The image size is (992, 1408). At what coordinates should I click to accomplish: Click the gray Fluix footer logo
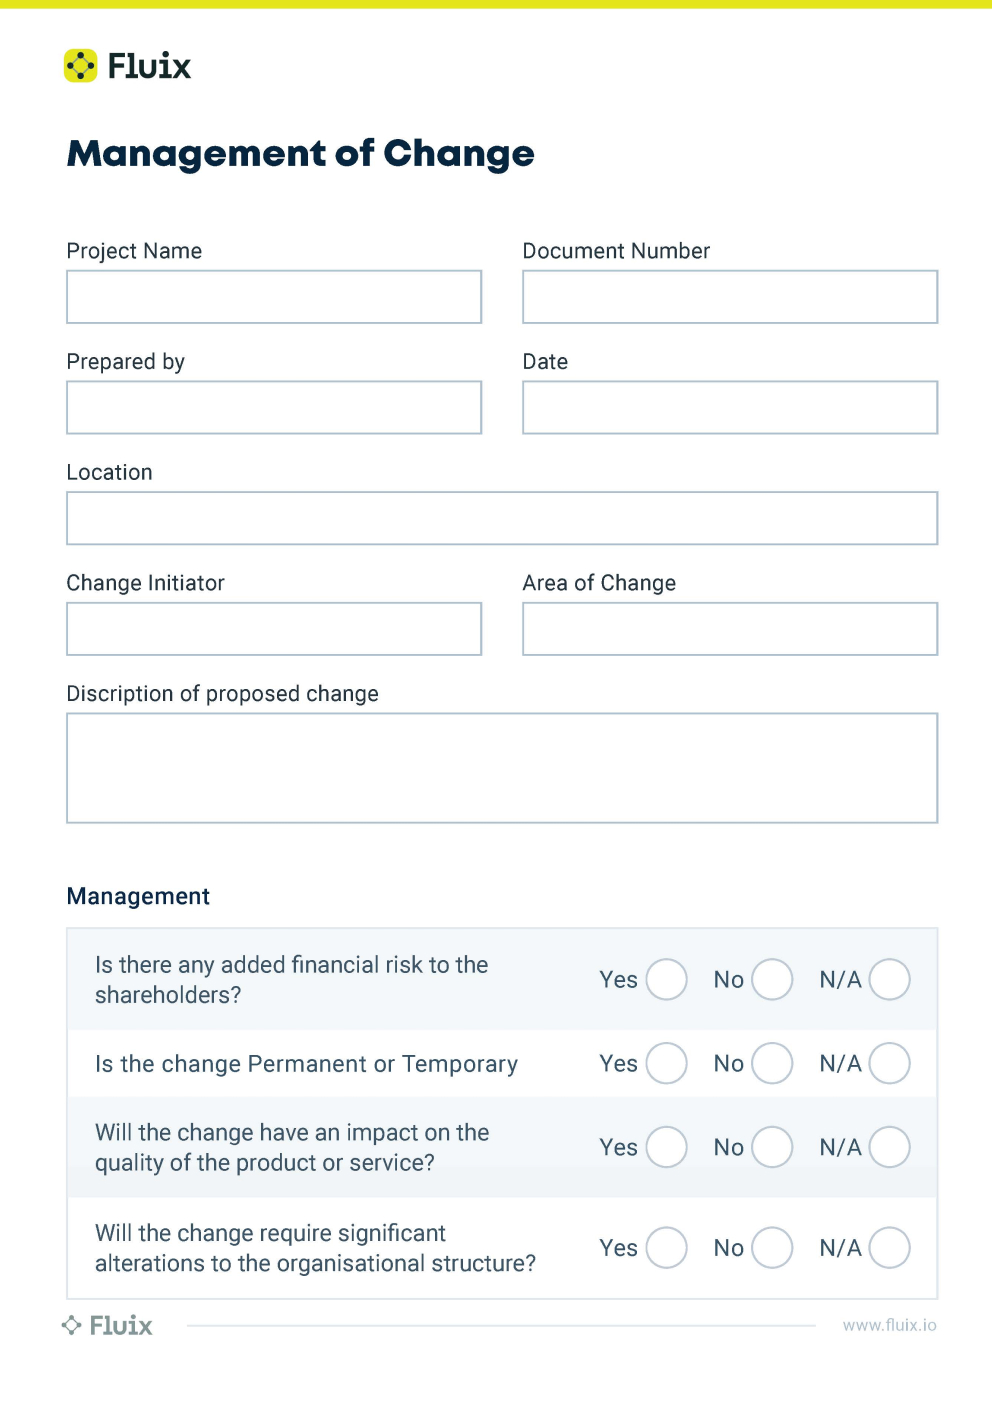tap(108, 1325)
